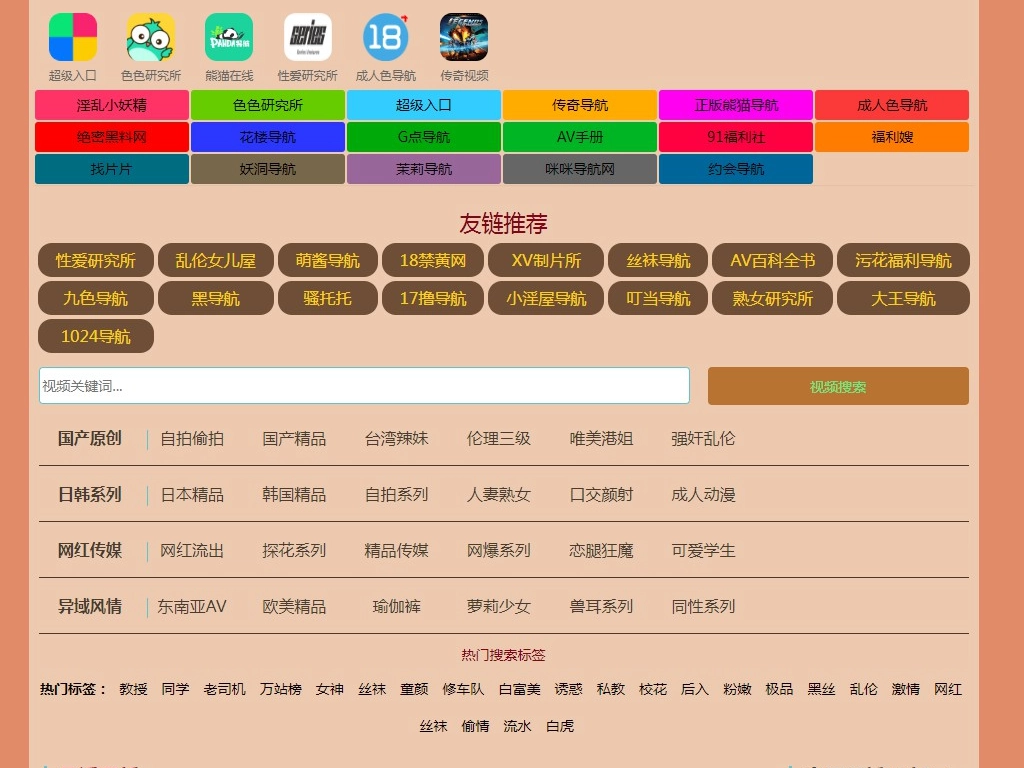Viewport: 1024px width, 768px height.
Task: Click the blue circular 18 icon
Action: pos(386,38)
